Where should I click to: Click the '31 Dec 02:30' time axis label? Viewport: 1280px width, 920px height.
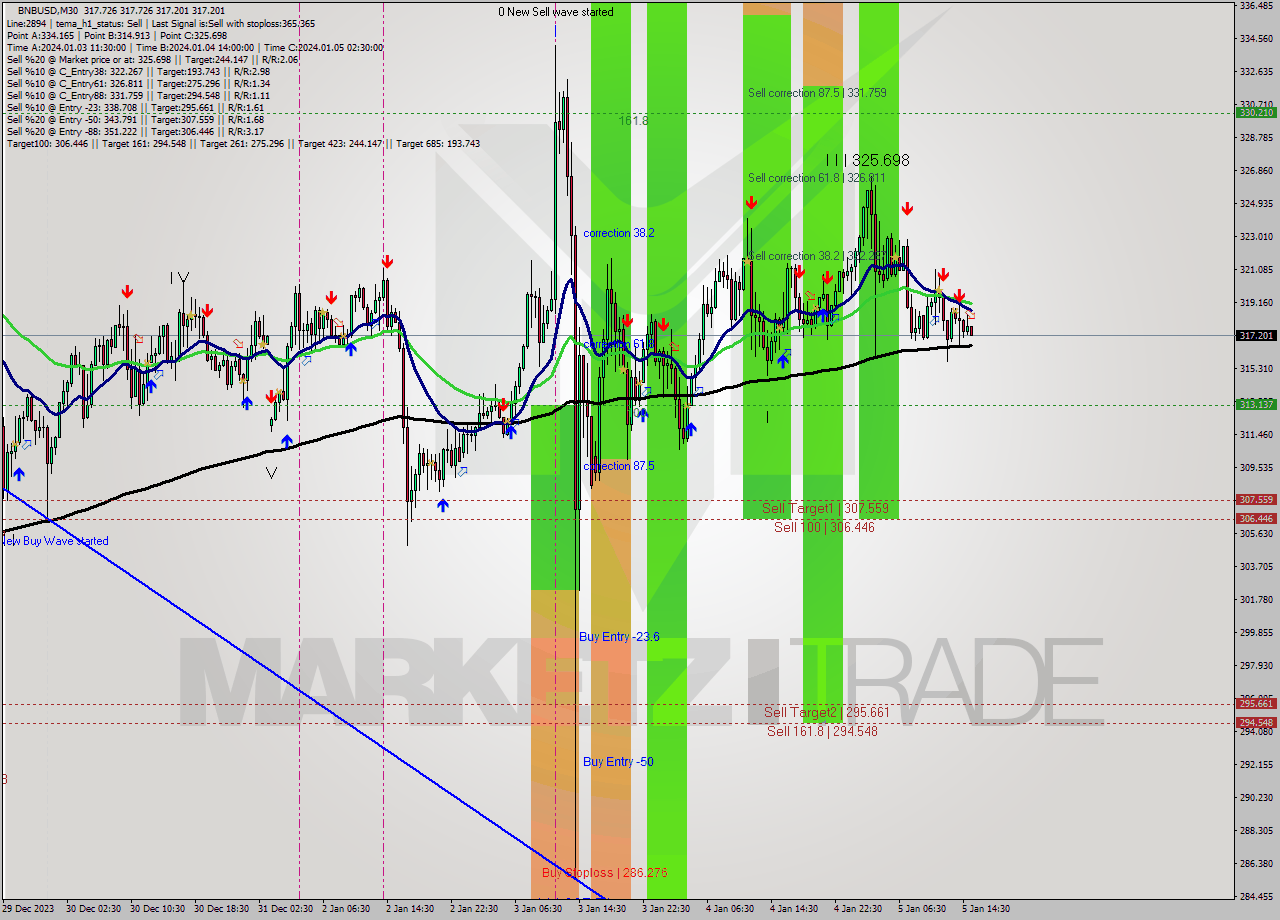pyautogui.click(x=285, y=909)
